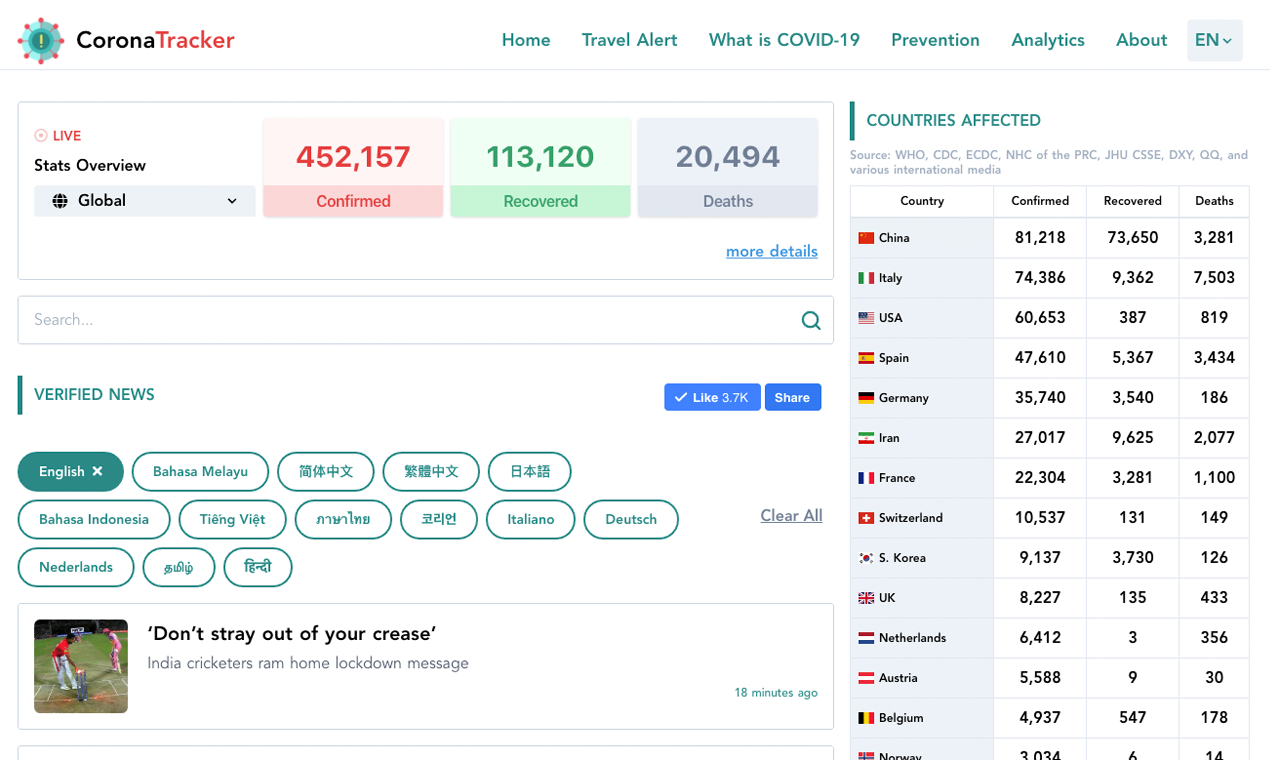Open the About nav item
Screen dimensions: 1270x760
[1141, 40]
